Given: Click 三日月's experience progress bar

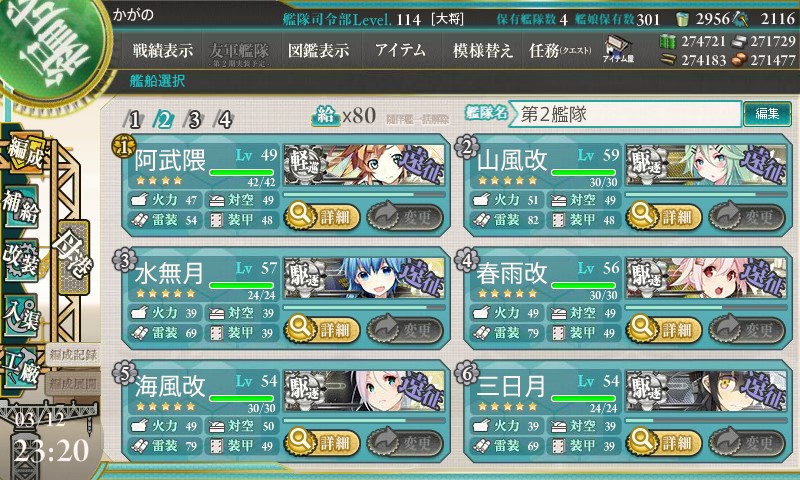Looking at the screenshot, I should 706,420.
